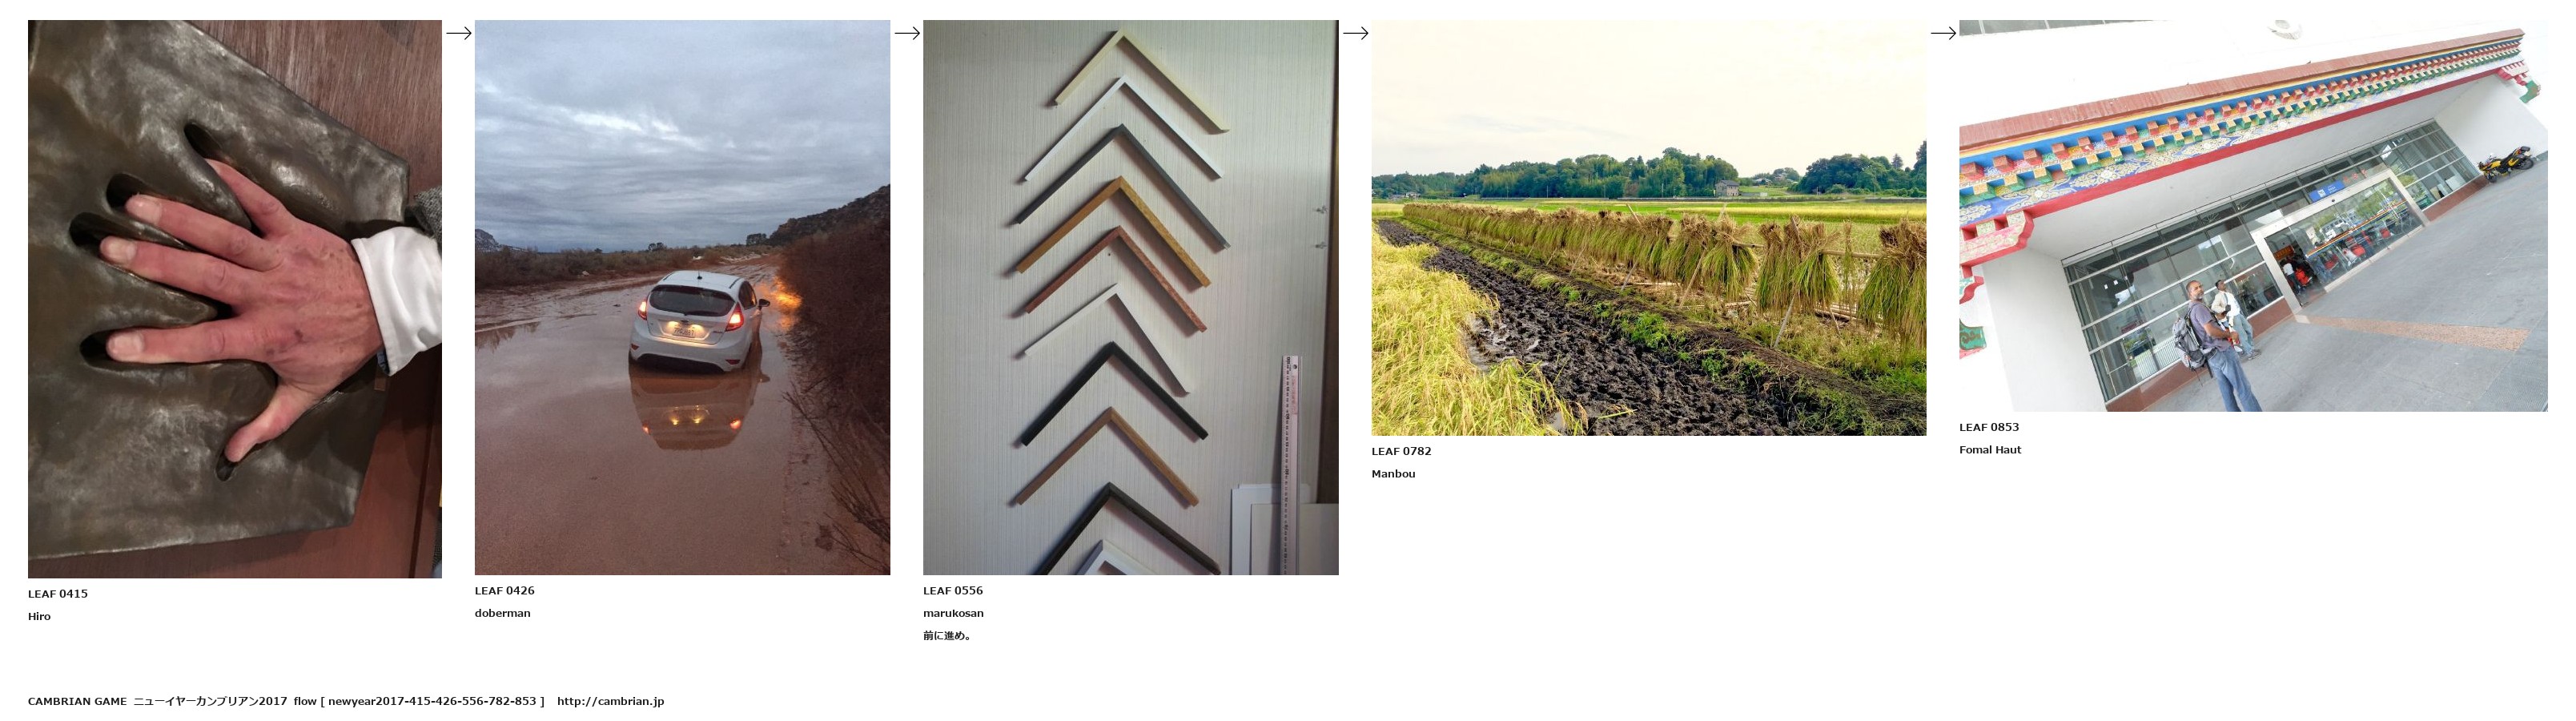Open the hand on bronze sculpture photo
The height and width of the screenshot is (721, 2576).
tap(235, 299)
